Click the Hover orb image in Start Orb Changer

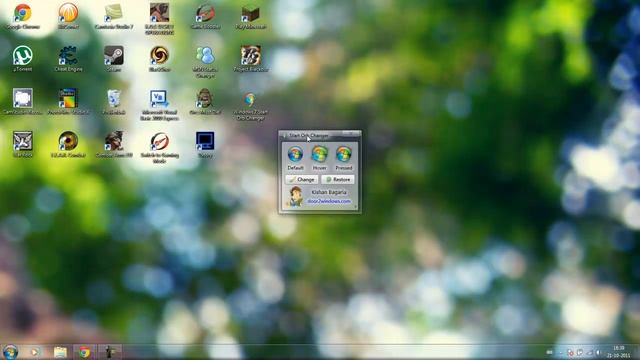(x=320, y=154)
